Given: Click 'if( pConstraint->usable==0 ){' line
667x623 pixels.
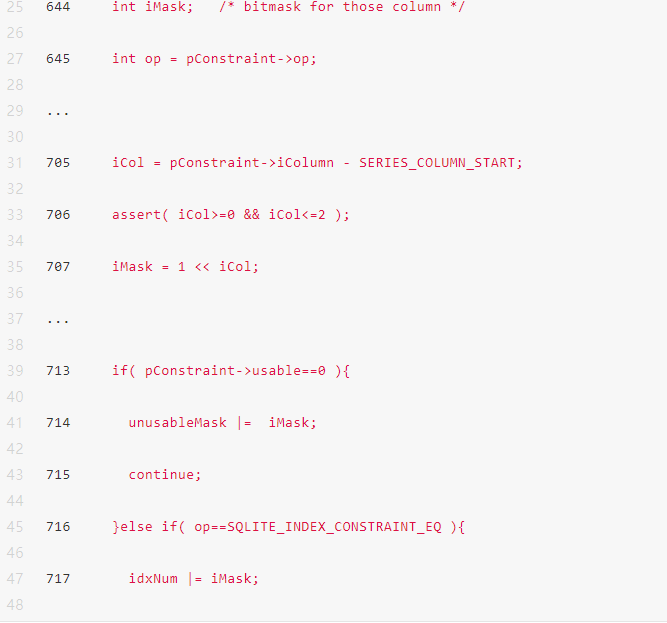Looking at the screenshot, I should (x=231, y=371).
